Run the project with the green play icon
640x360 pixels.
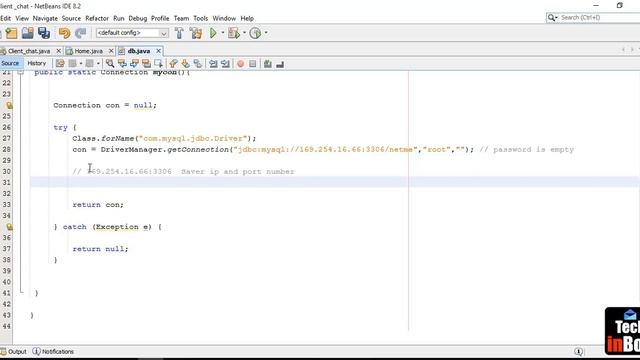[213, 33]
